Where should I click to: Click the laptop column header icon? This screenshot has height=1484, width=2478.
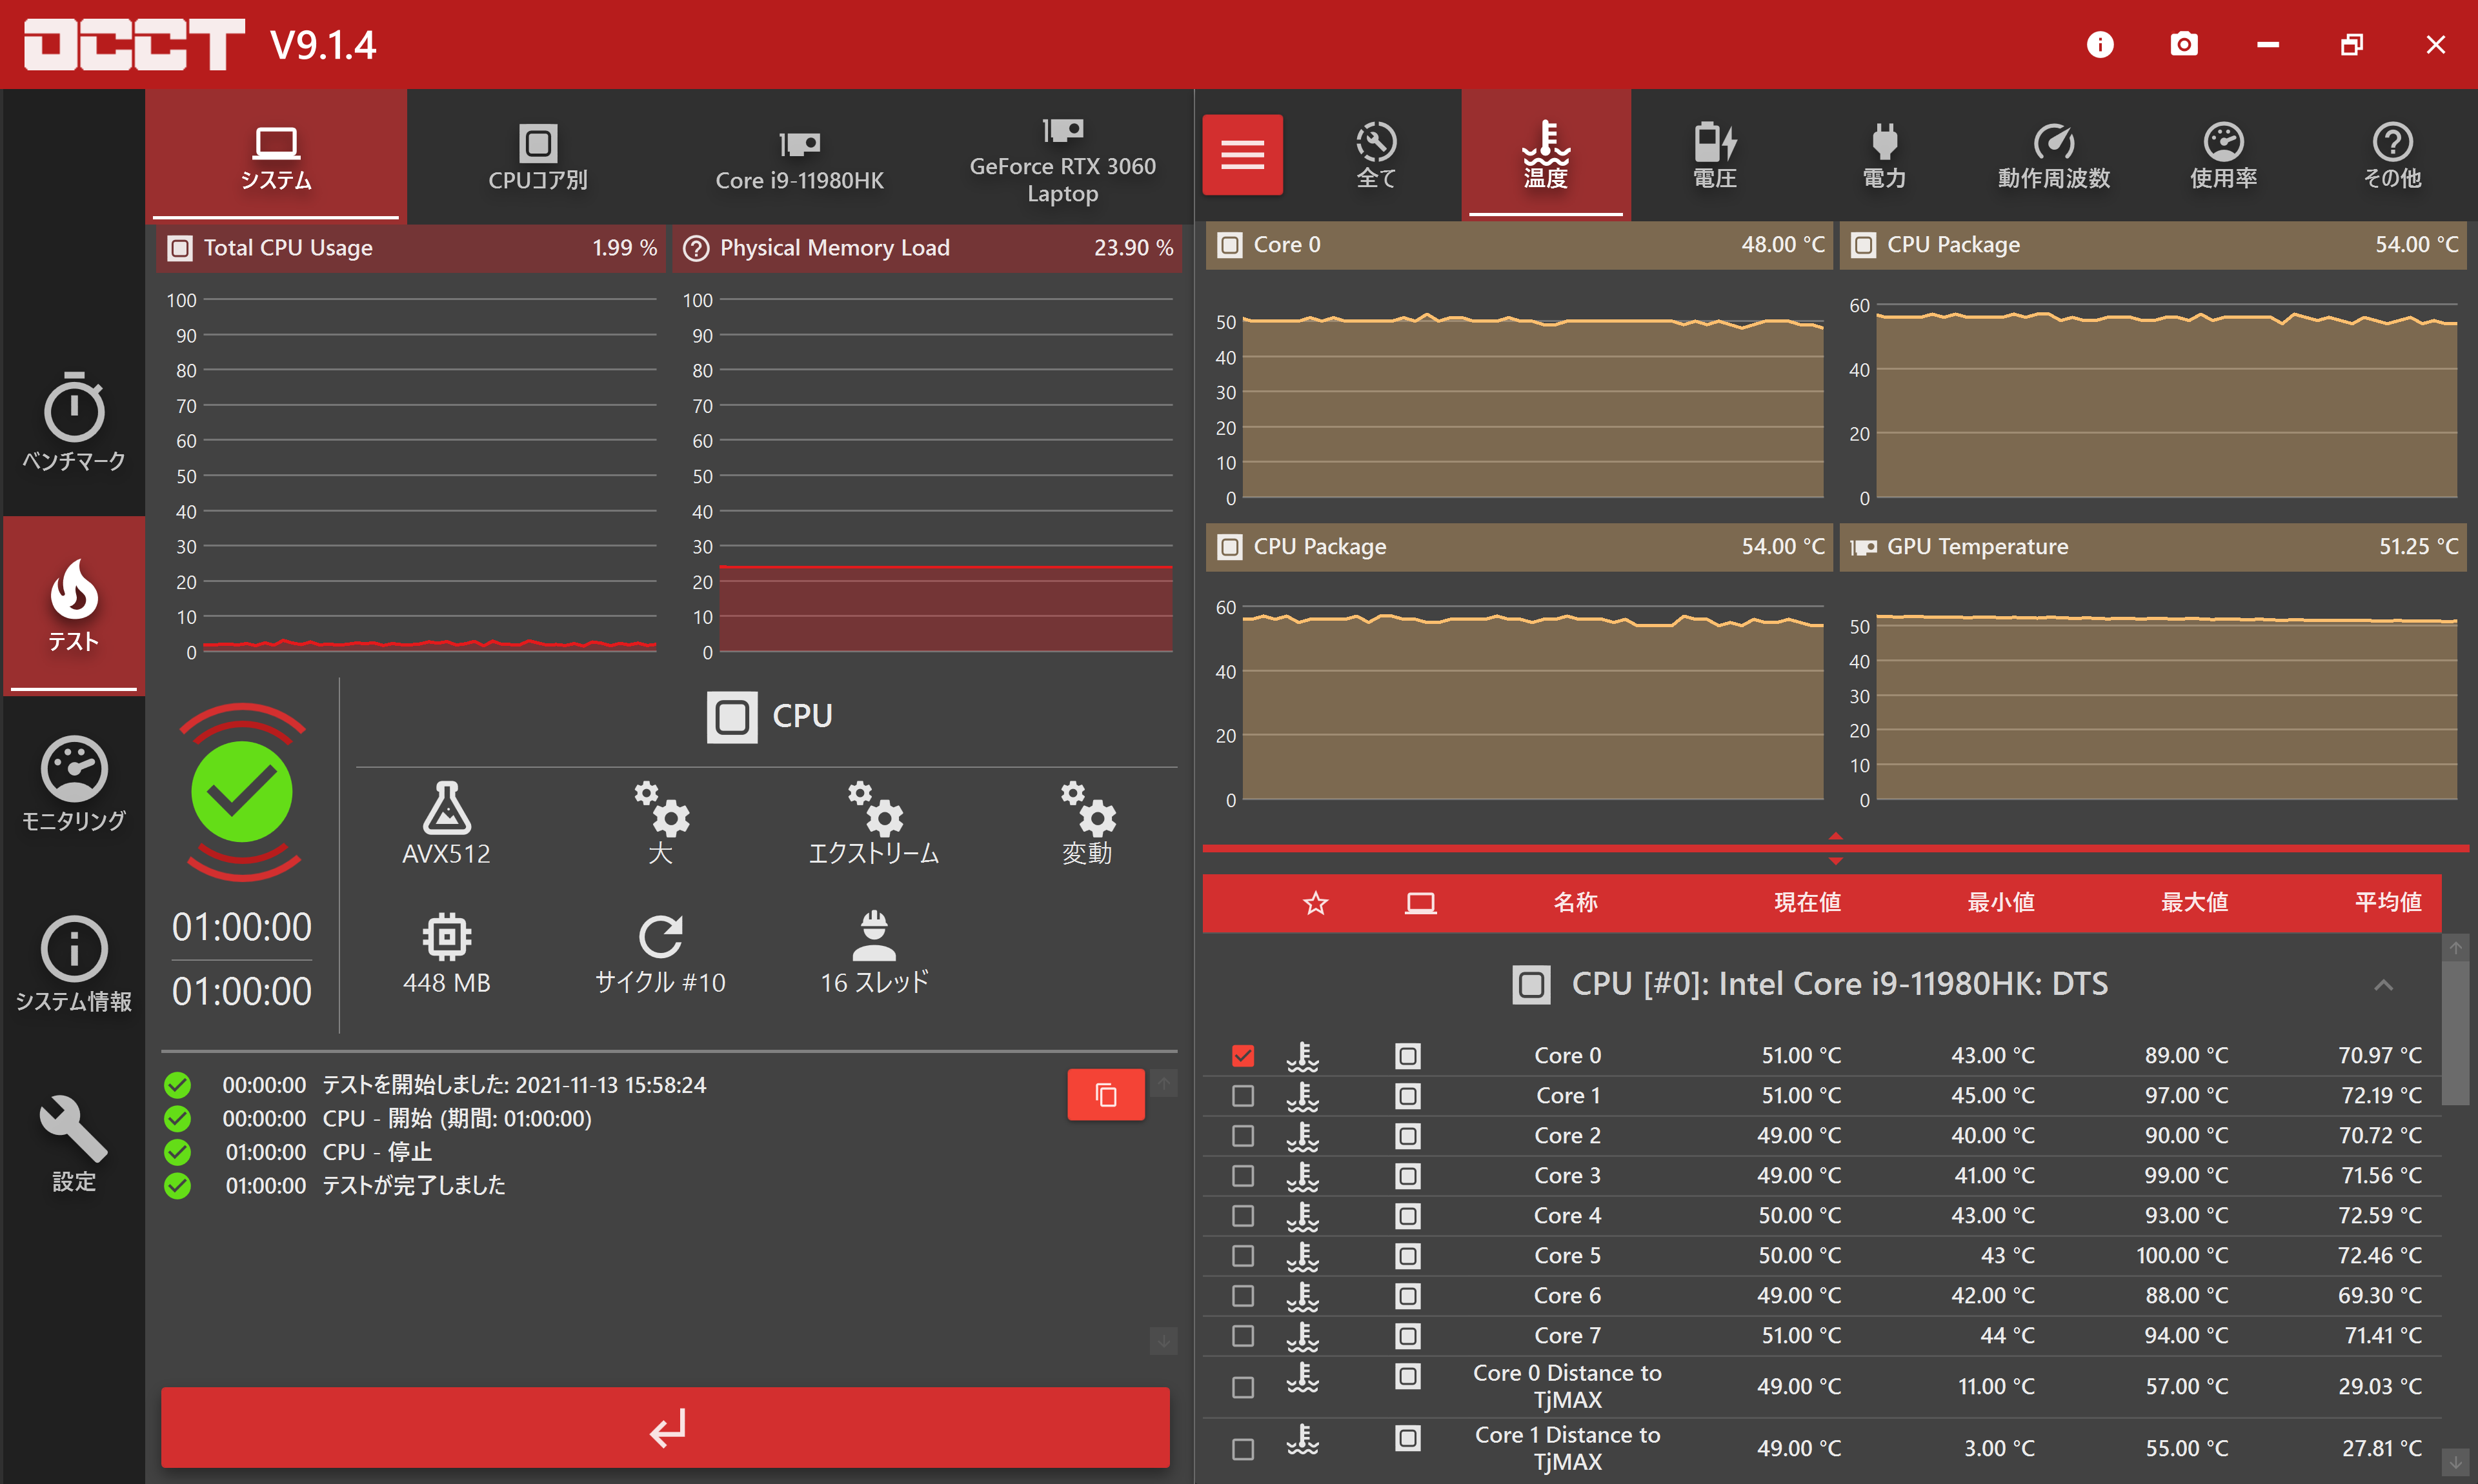click(1420, 903)
